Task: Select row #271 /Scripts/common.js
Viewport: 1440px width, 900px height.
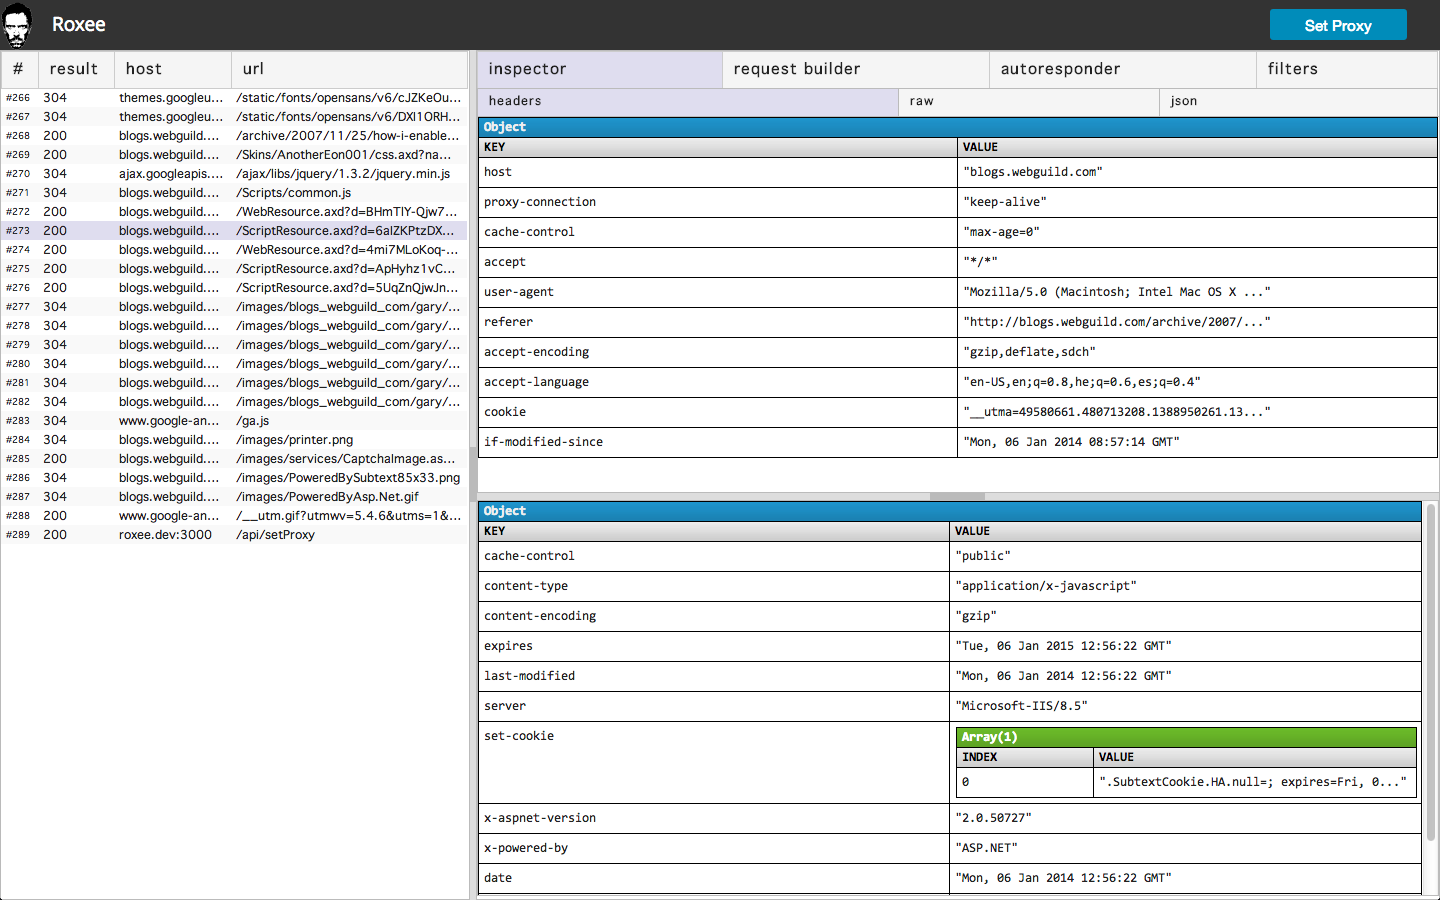Action: click(234, 193)
